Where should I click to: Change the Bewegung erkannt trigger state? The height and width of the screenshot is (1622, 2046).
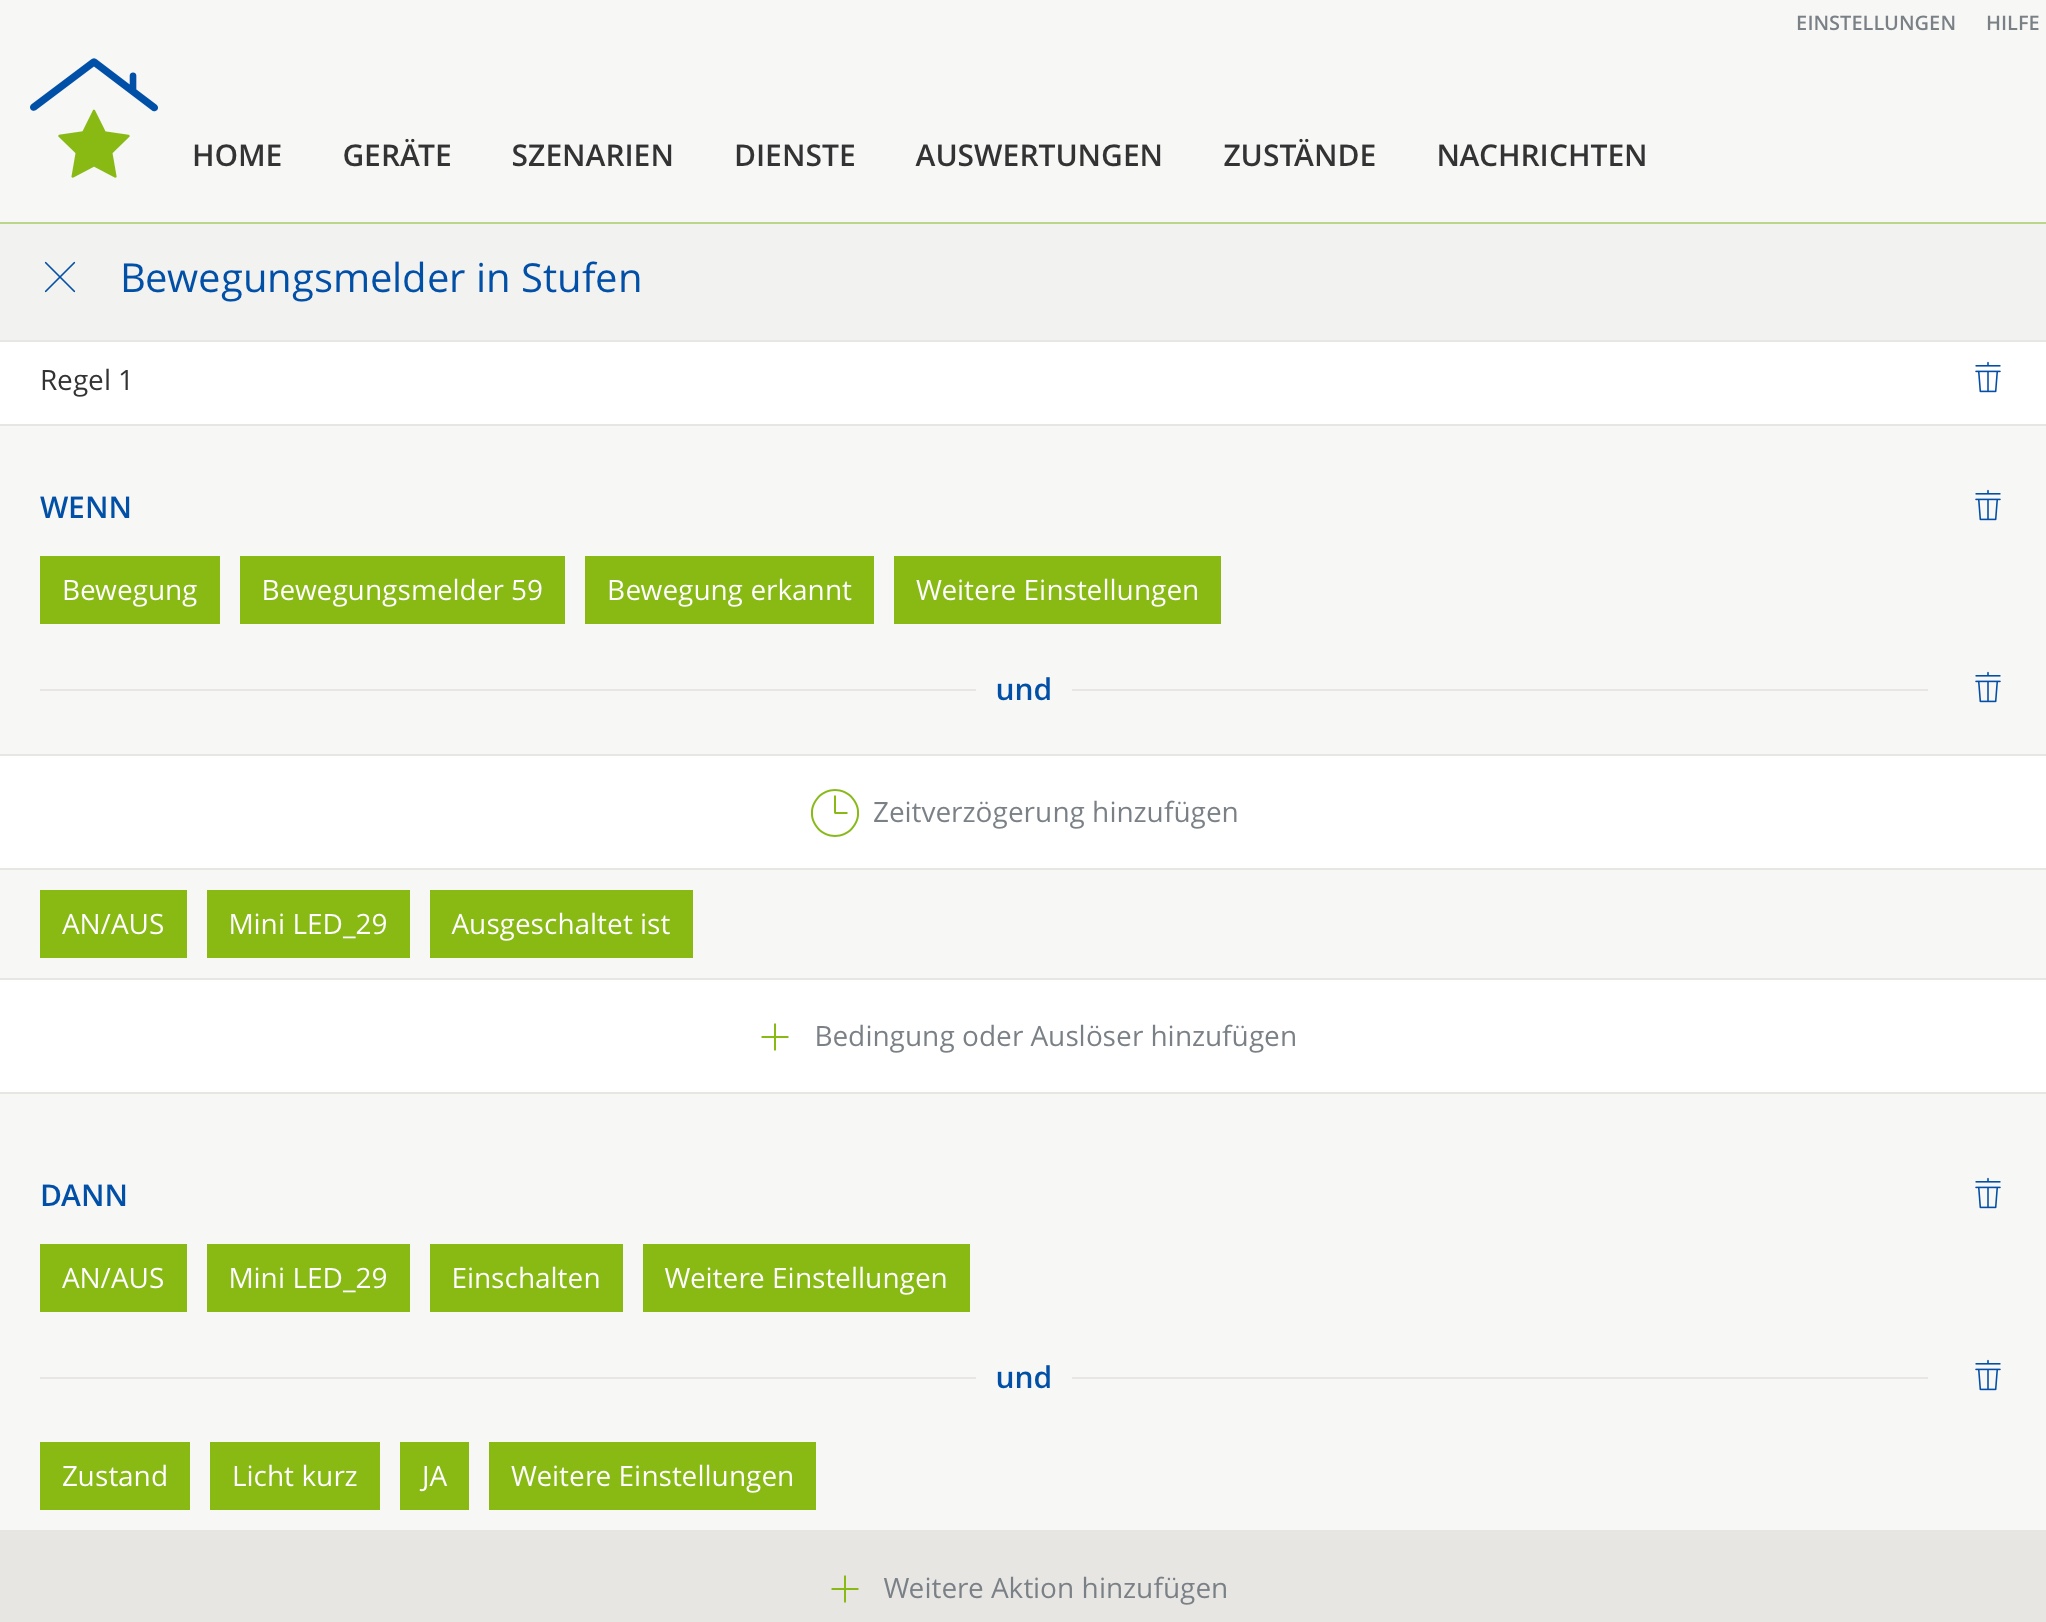729,590
